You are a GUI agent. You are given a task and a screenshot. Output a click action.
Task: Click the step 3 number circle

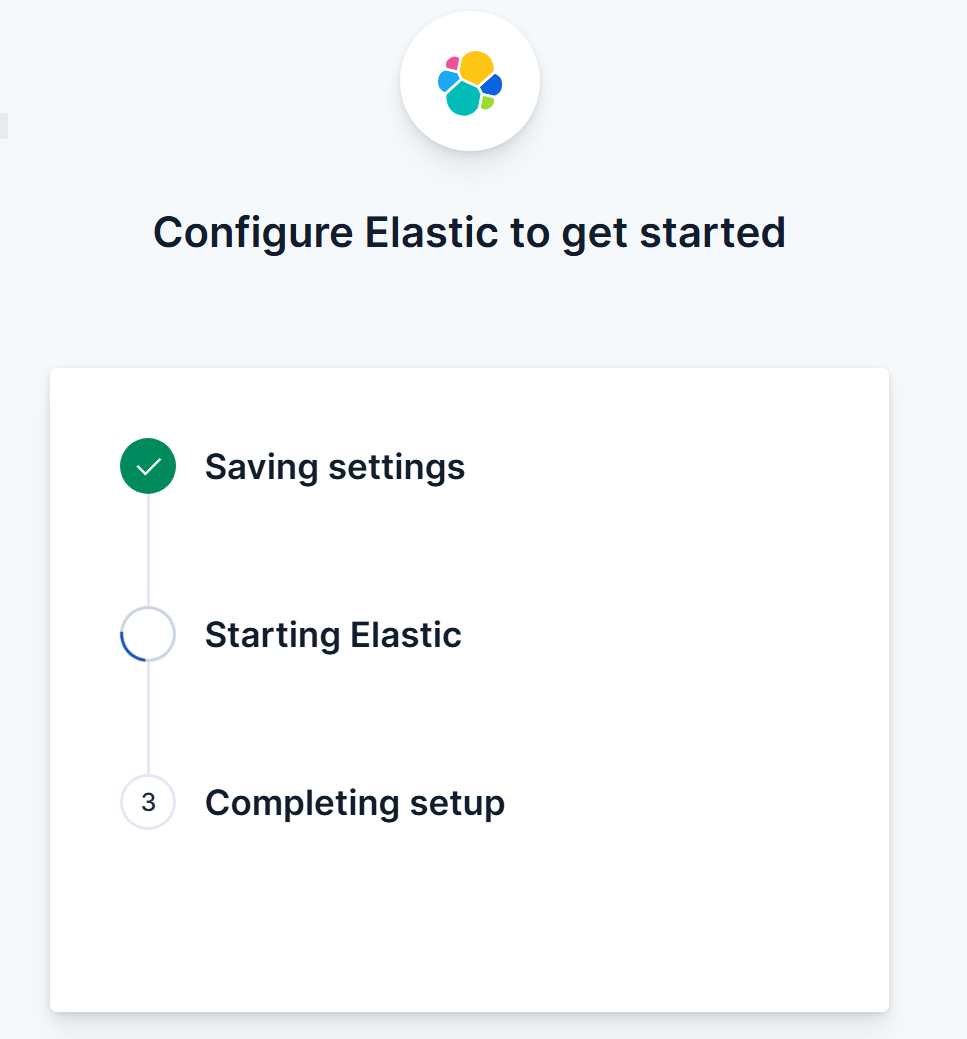(x=148, y=802)
